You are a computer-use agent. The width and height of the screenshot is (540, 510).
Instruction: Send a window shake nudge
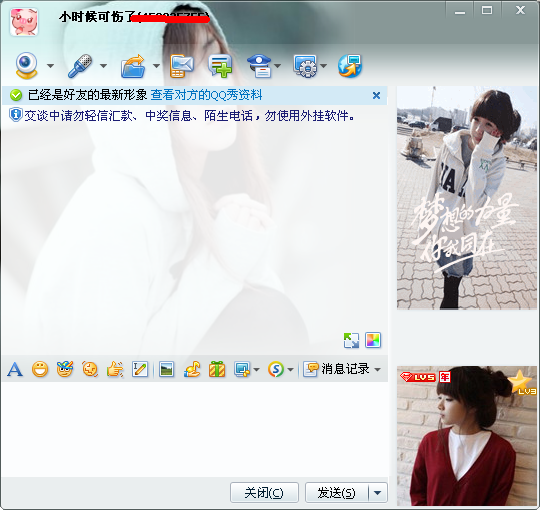pos(90,370)
